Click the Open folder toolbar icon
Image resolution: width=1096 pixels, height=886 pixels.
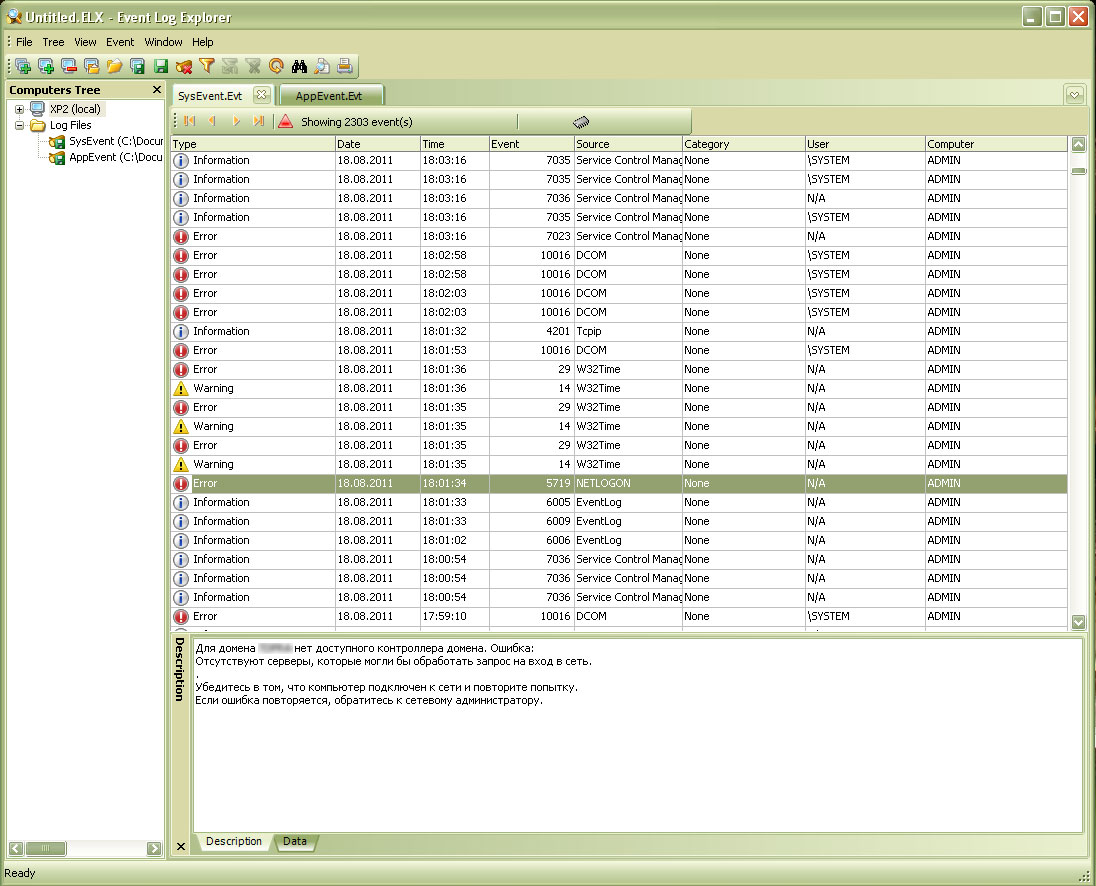coord(114,67)
